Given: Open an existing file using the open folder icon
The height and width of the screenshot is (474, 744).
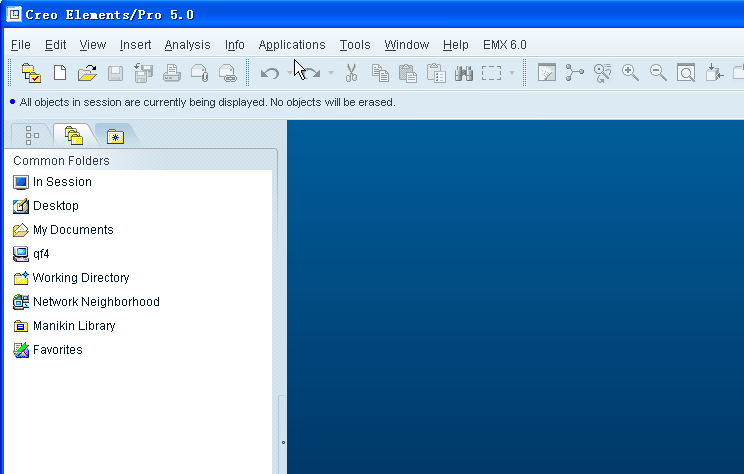Looking at the screenshot, I should (x=87, y=73).
